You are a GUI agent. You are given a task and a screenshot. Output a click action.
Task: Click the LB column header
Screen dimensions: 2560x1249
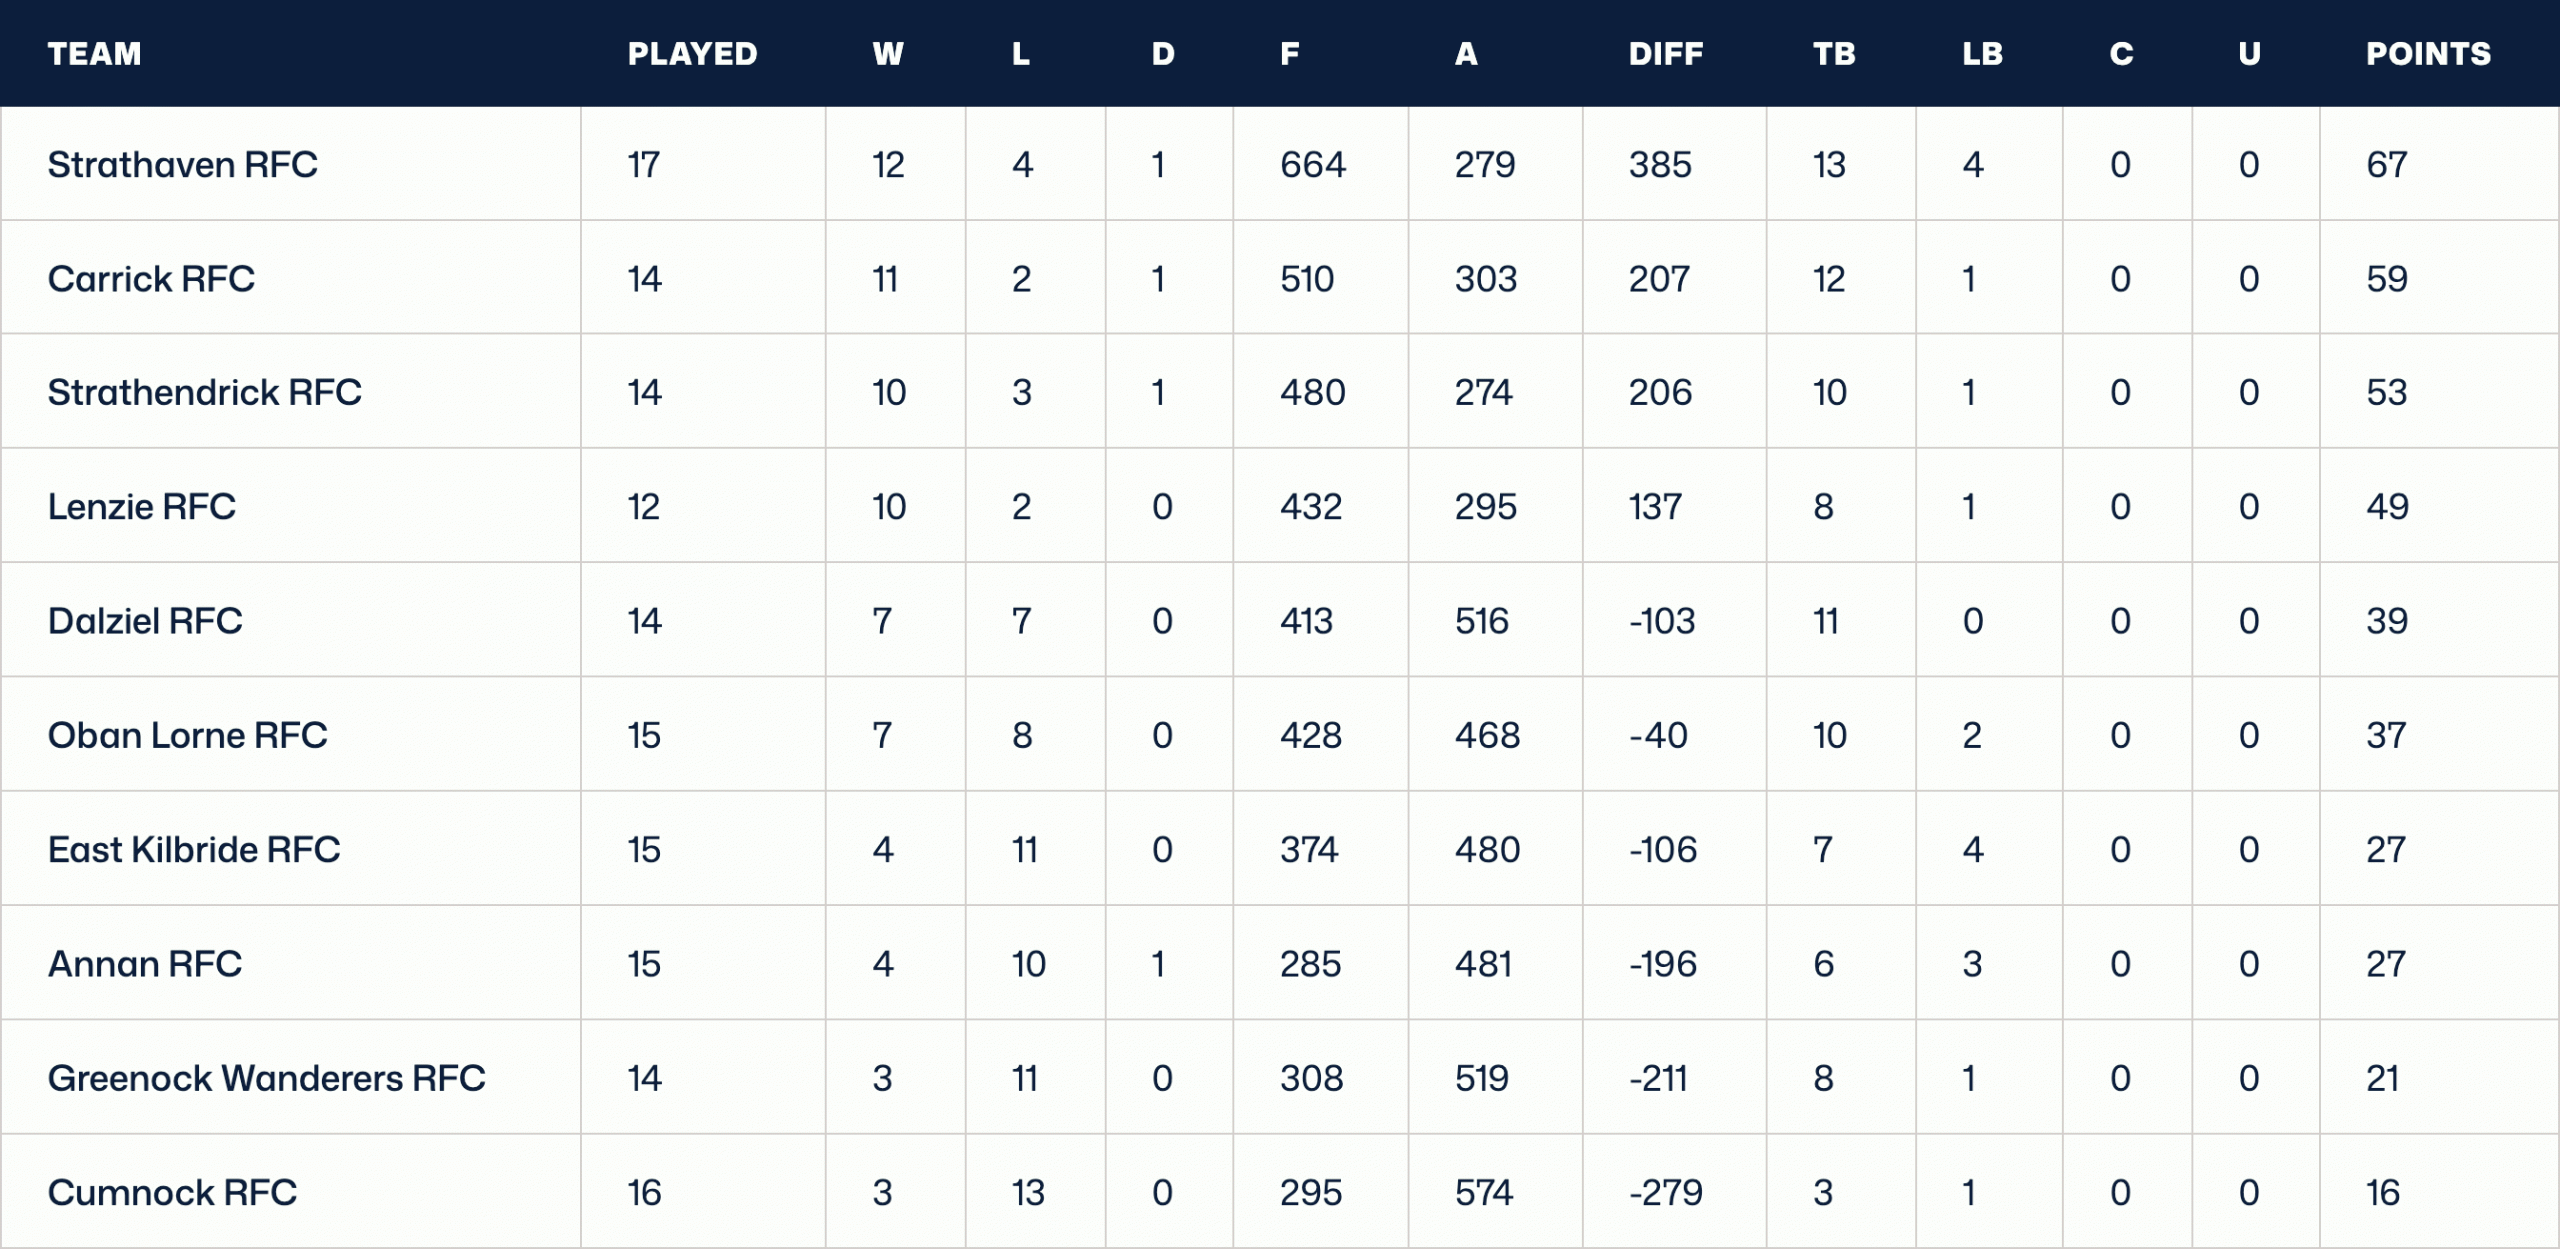[x=1982, y=54]
